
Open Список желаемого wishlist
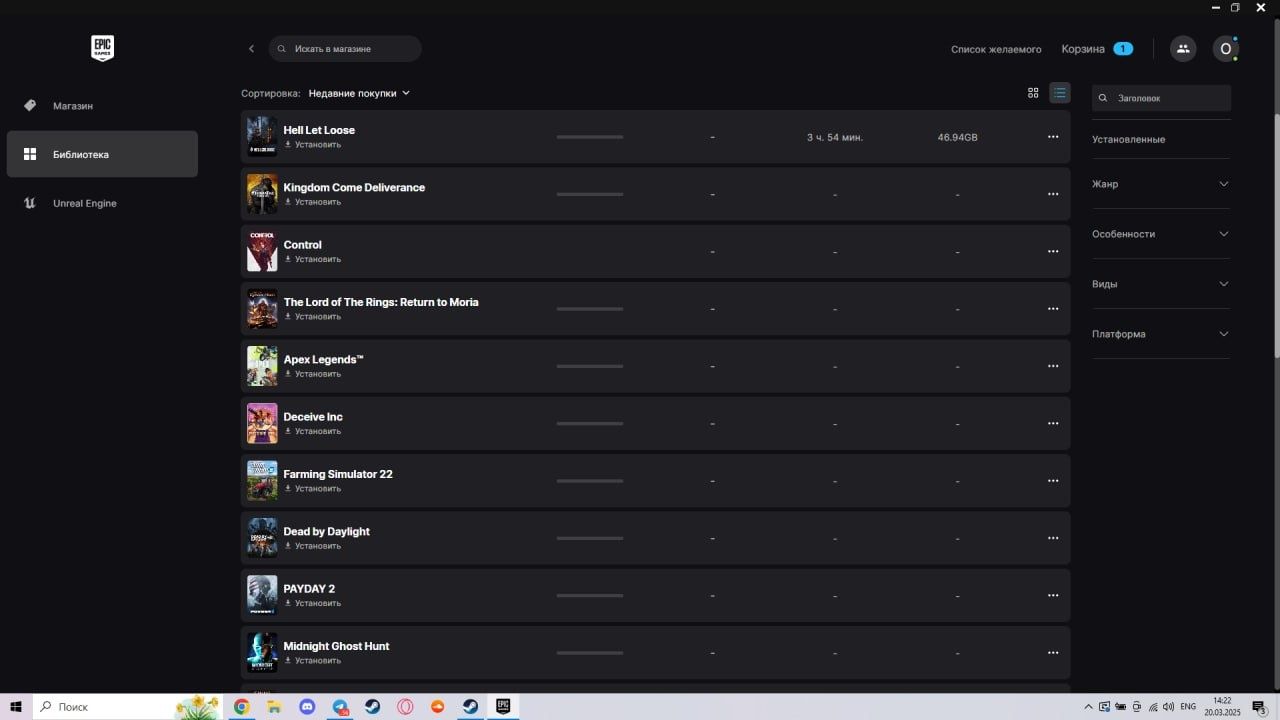[x=996, y=49]
